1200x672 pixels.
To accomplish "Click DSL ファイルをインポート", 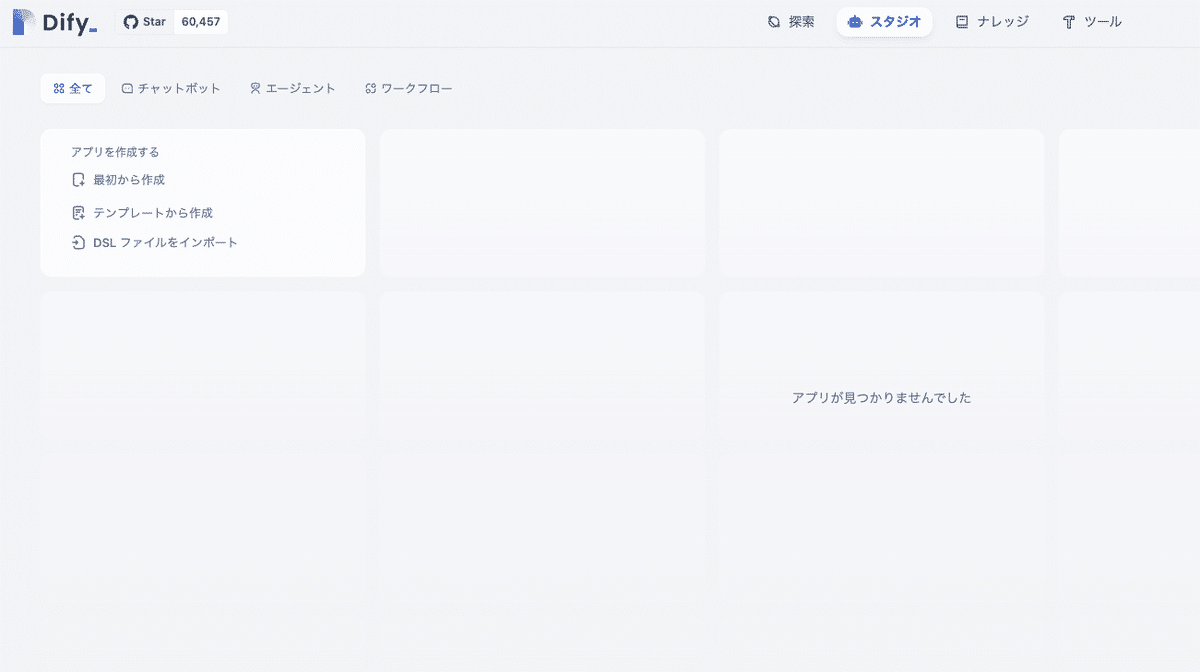I will [155, 242].
